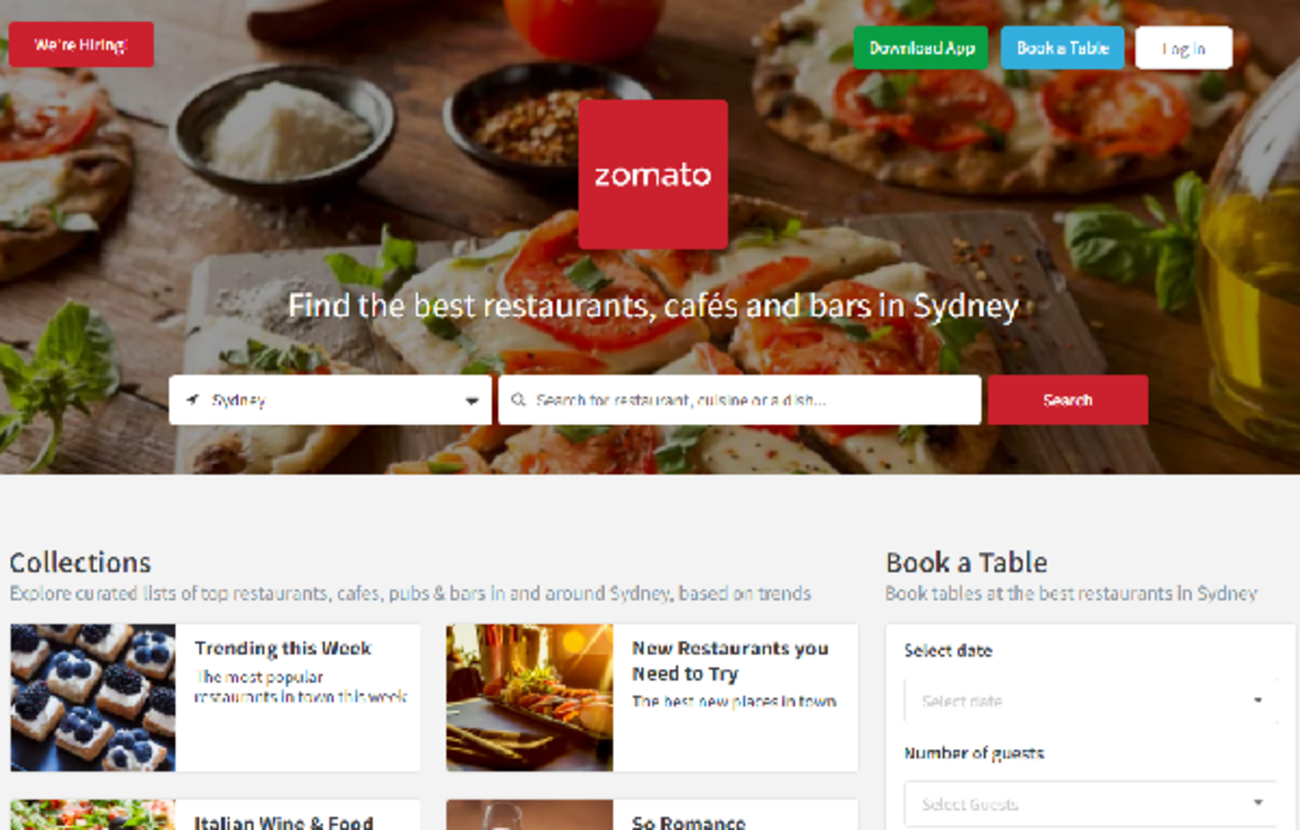Click the blueberry dessert thumbnail
This screenshot has width=1300, height=830.
point(93,697)
